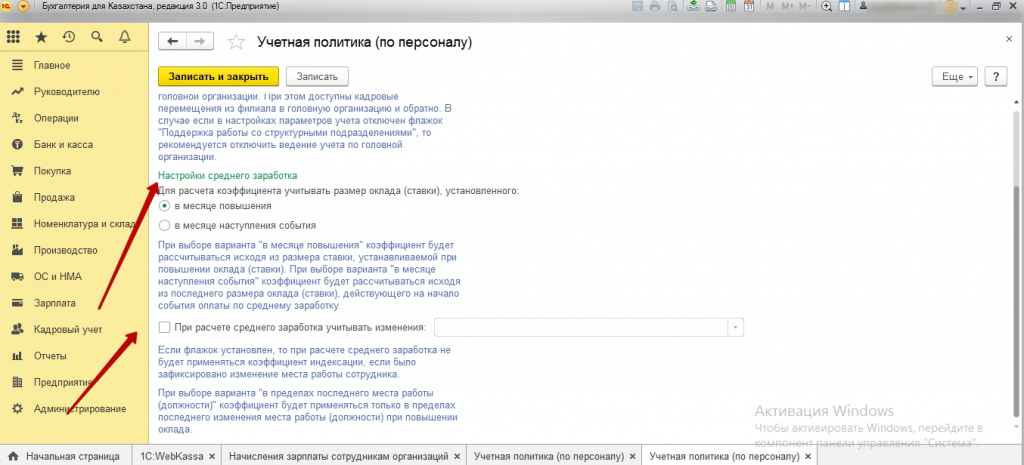
Task: Click the get link icon in title bar
Action: tap(693, 6)
